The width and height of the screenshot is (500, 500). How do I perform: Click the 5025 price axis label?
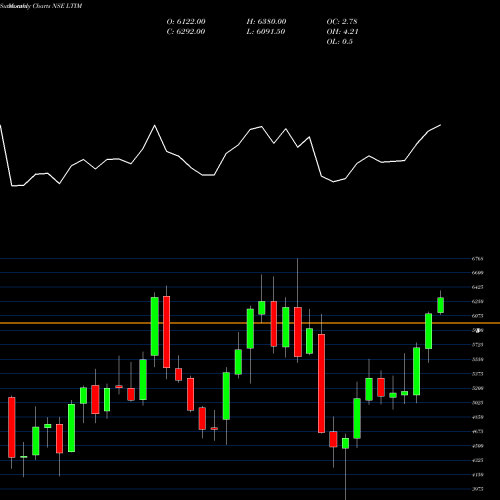pyautogui.click(x=477, y=402)
